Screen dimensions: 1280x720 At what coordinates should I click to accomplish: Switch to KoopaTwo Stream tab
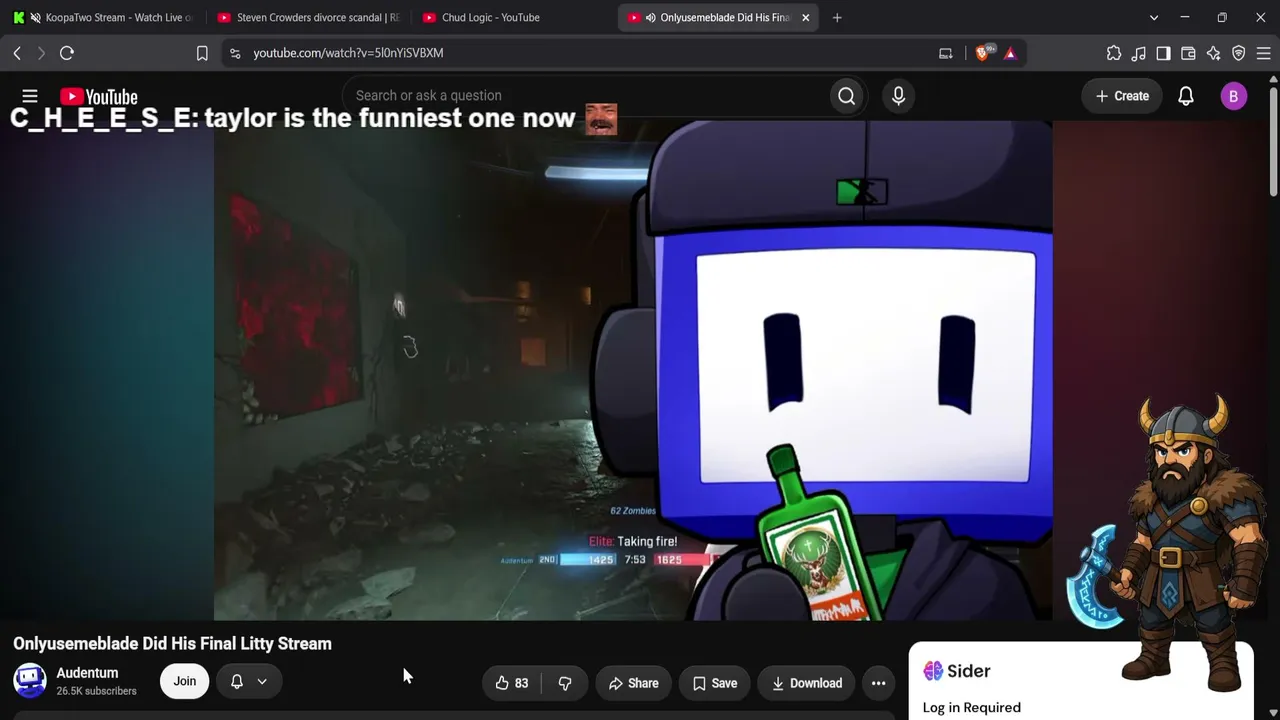[102, 17]
